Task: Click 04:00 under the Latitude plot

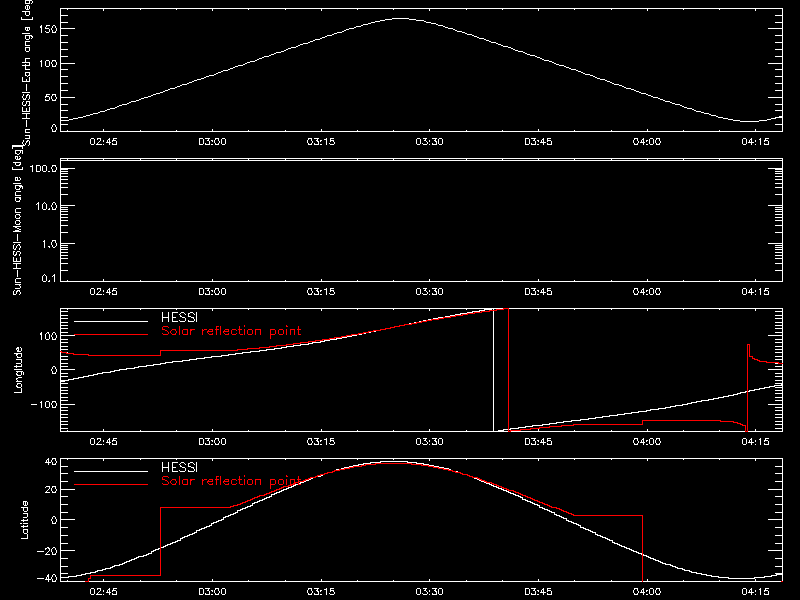Action: coord(647,592)
